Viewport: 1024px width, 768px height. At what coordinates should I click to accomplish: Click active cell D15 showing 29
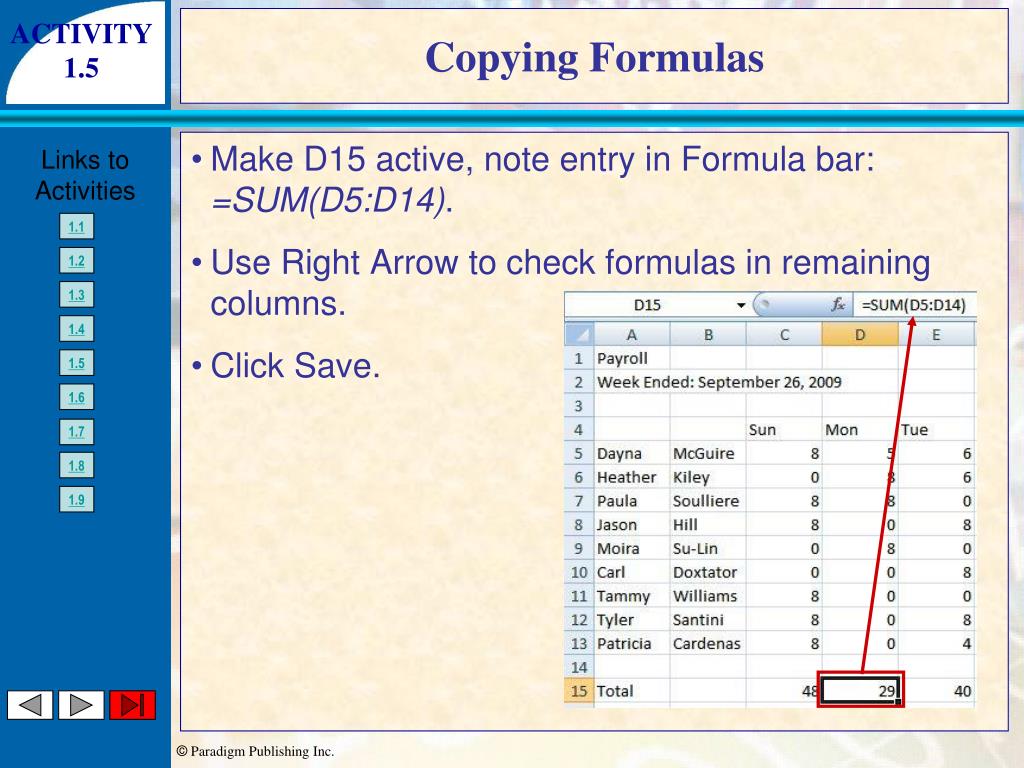(x=861, y=690)
